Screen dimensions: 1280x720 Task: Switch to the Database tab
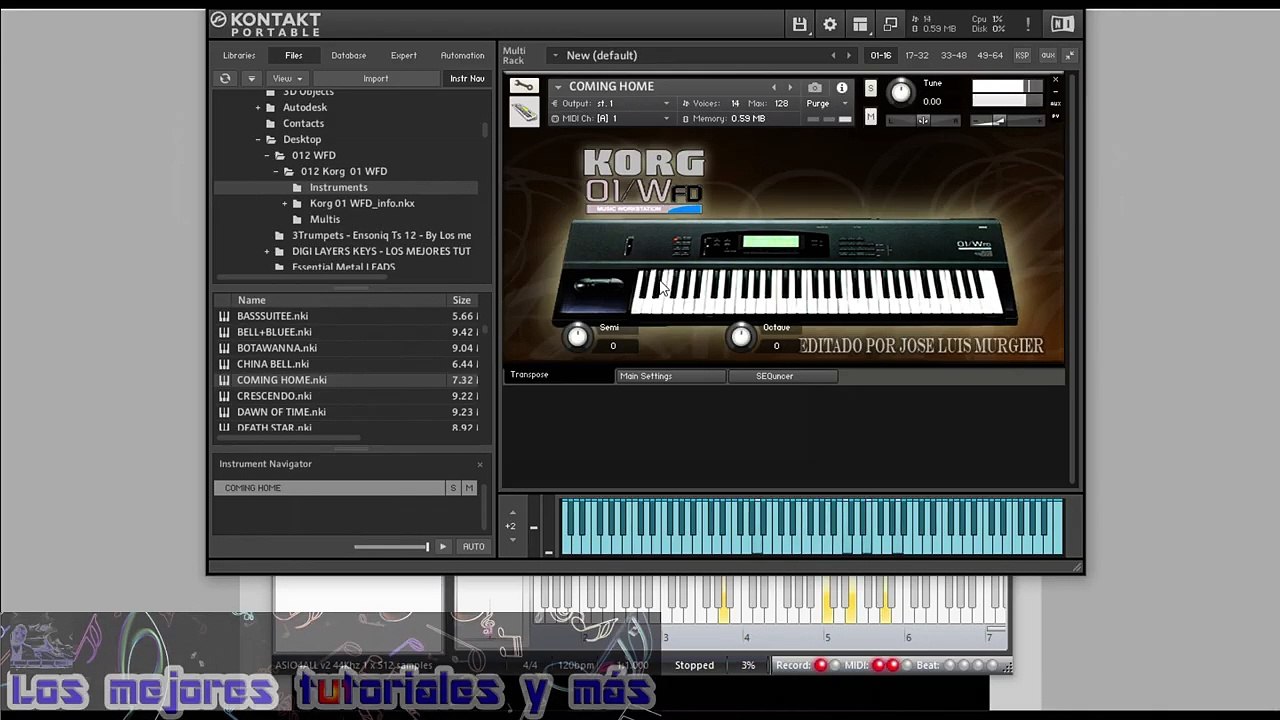coord(349,56)
